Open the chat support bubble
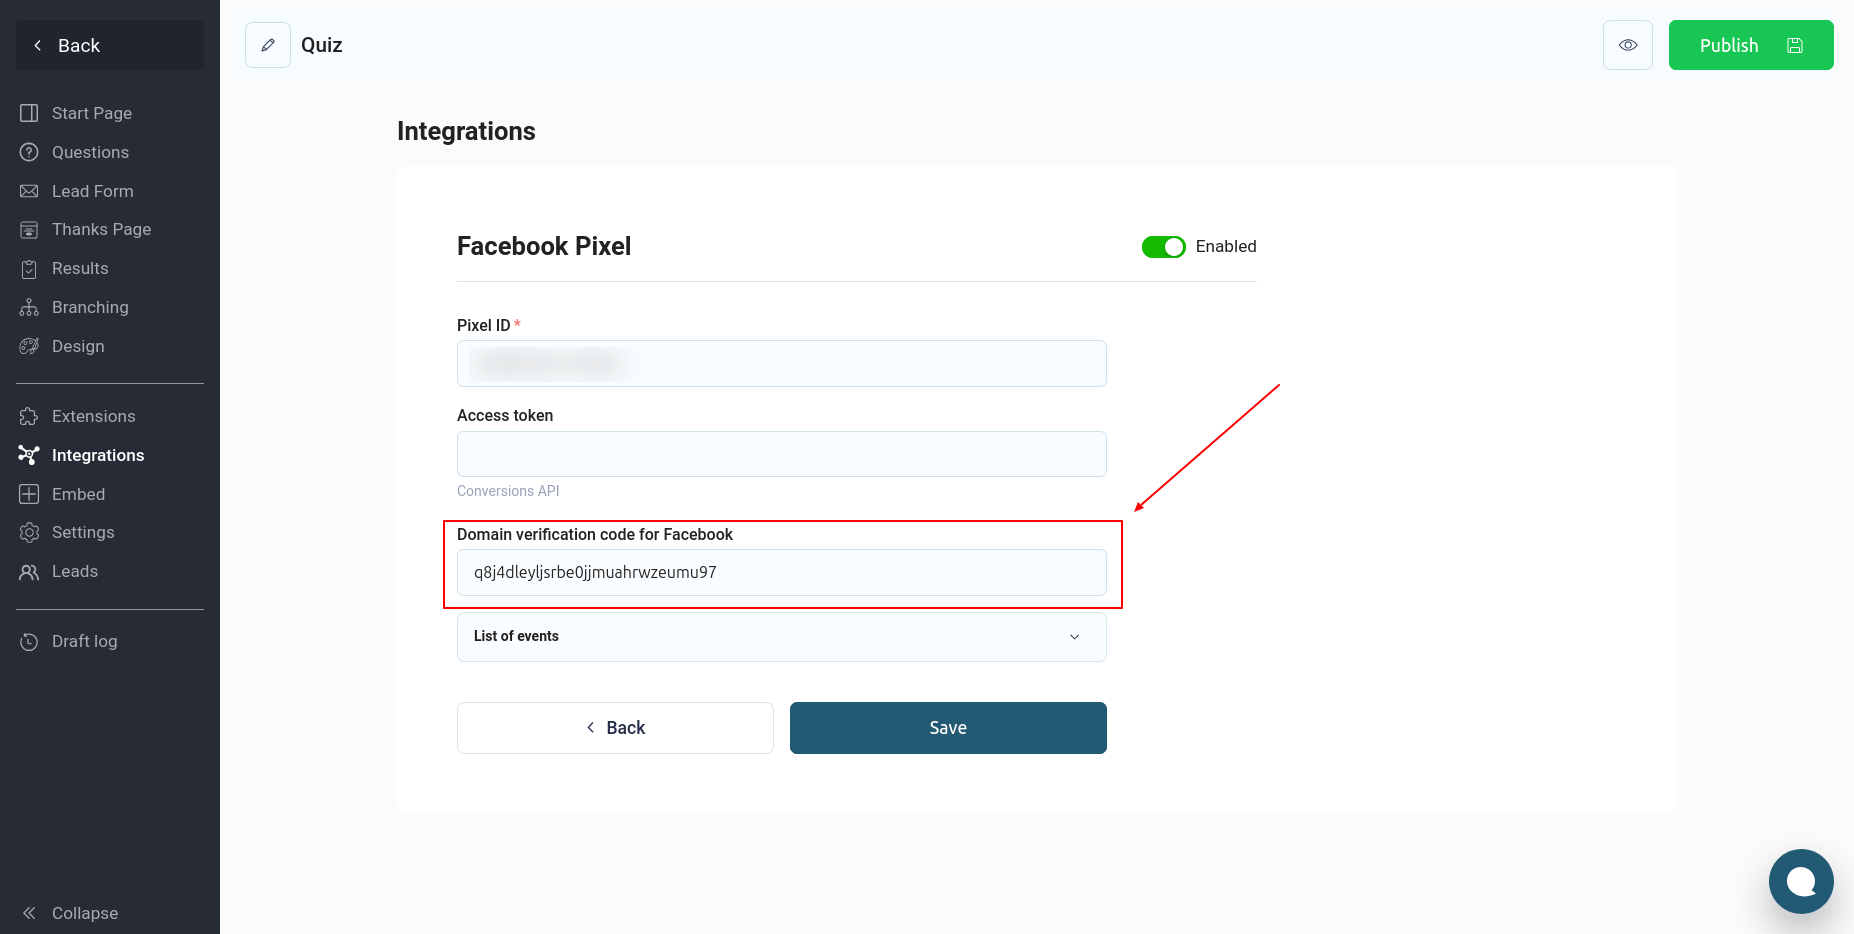1854x934 pixels. 1801,881
